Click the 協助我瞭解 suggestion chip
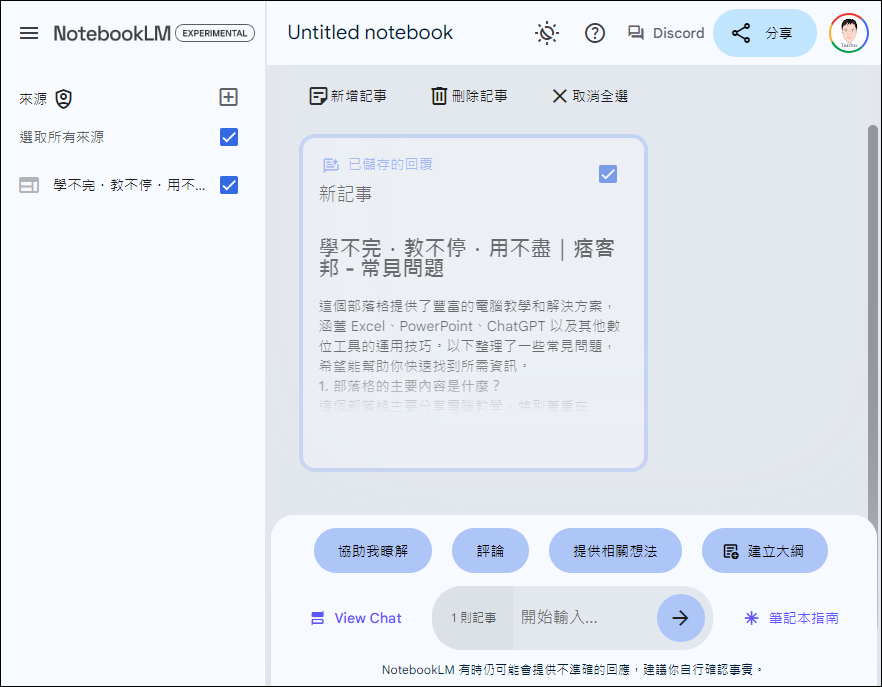The image size is (882, 687). [373, 551]
